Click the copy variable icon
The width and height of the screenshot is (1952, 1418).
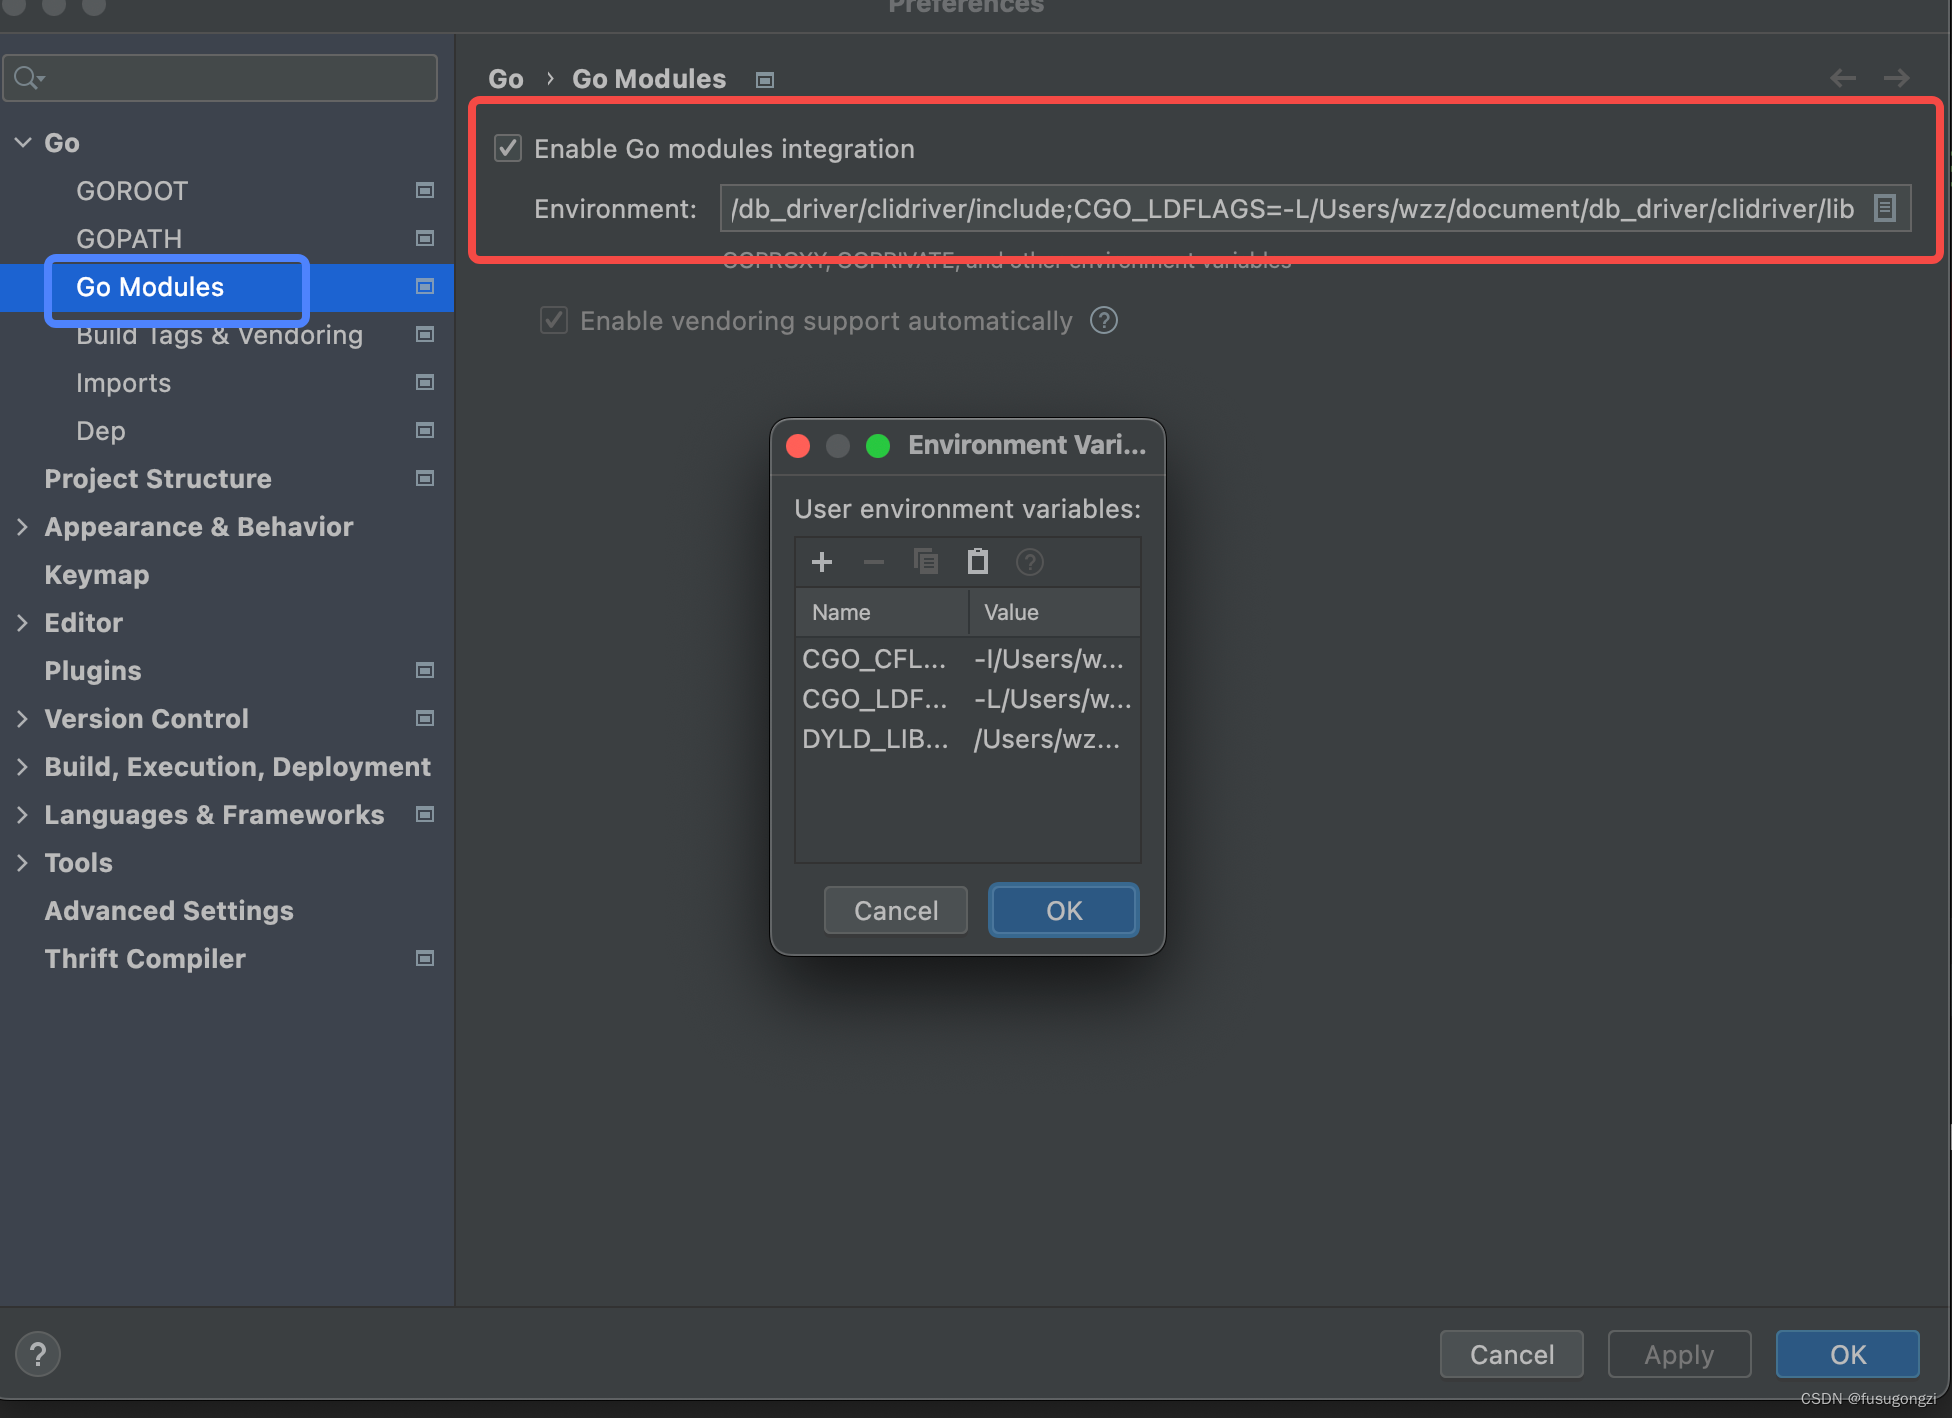926,561
